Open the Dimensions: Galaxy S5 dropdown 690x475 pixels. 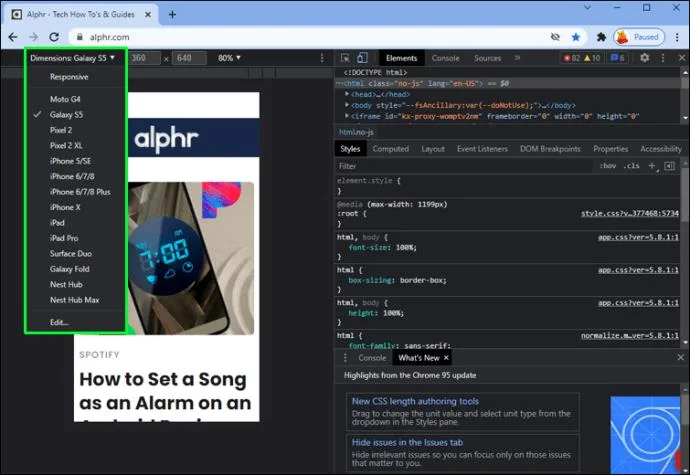click(73, 58)
